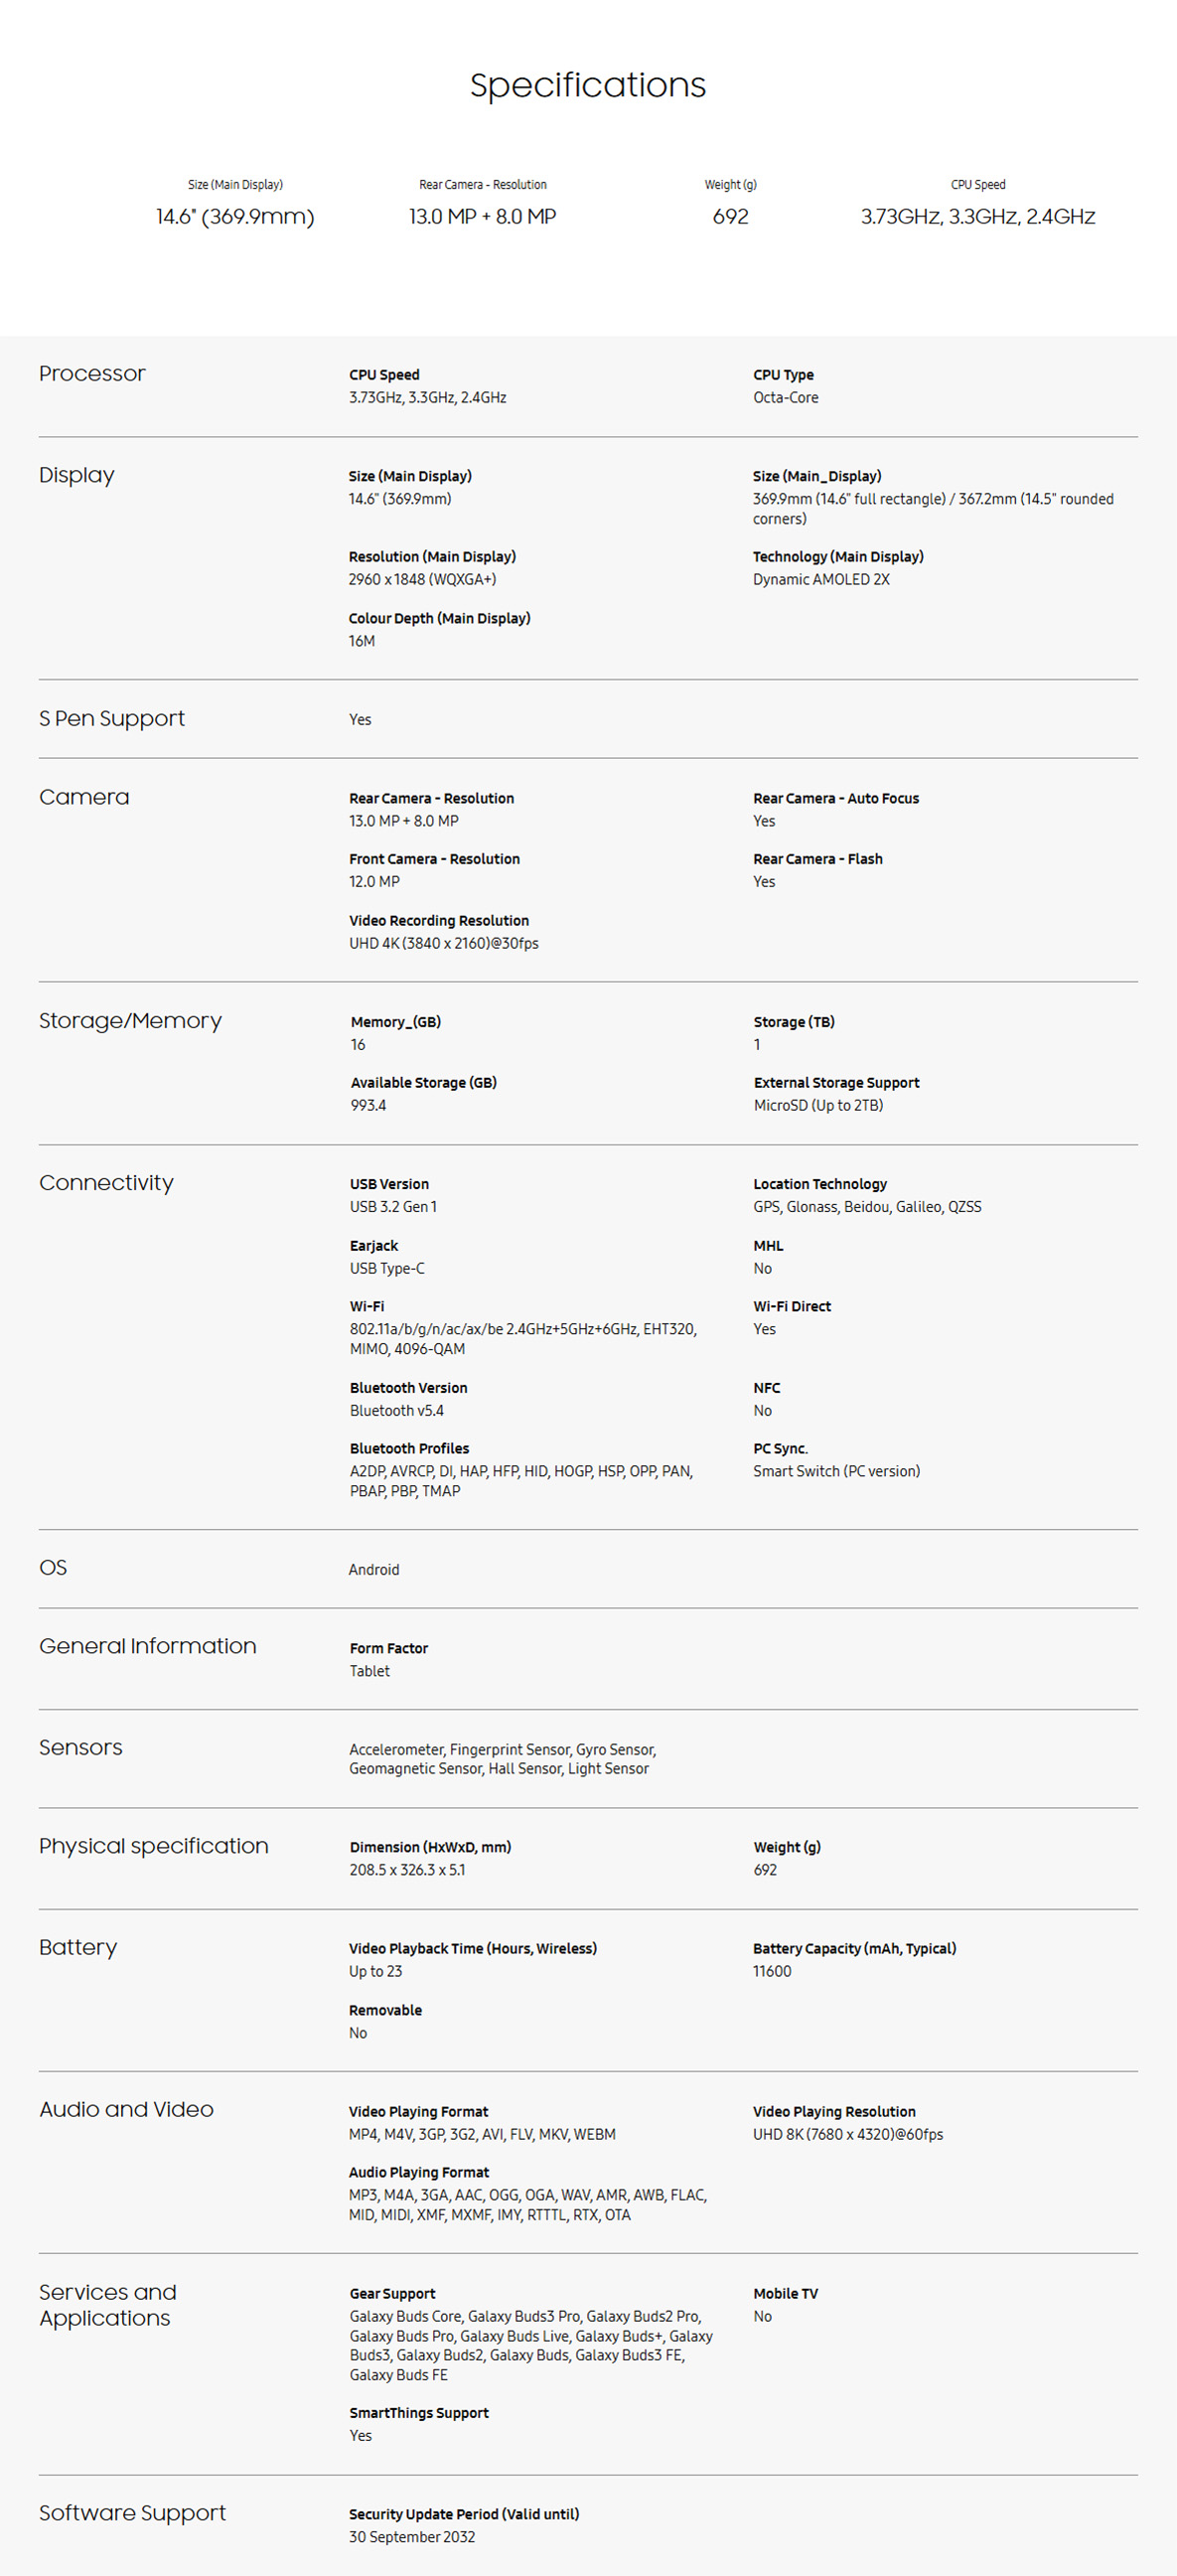
Task: Click the Camera section heading
Action: pyautogui.click(x=84, y=797)
